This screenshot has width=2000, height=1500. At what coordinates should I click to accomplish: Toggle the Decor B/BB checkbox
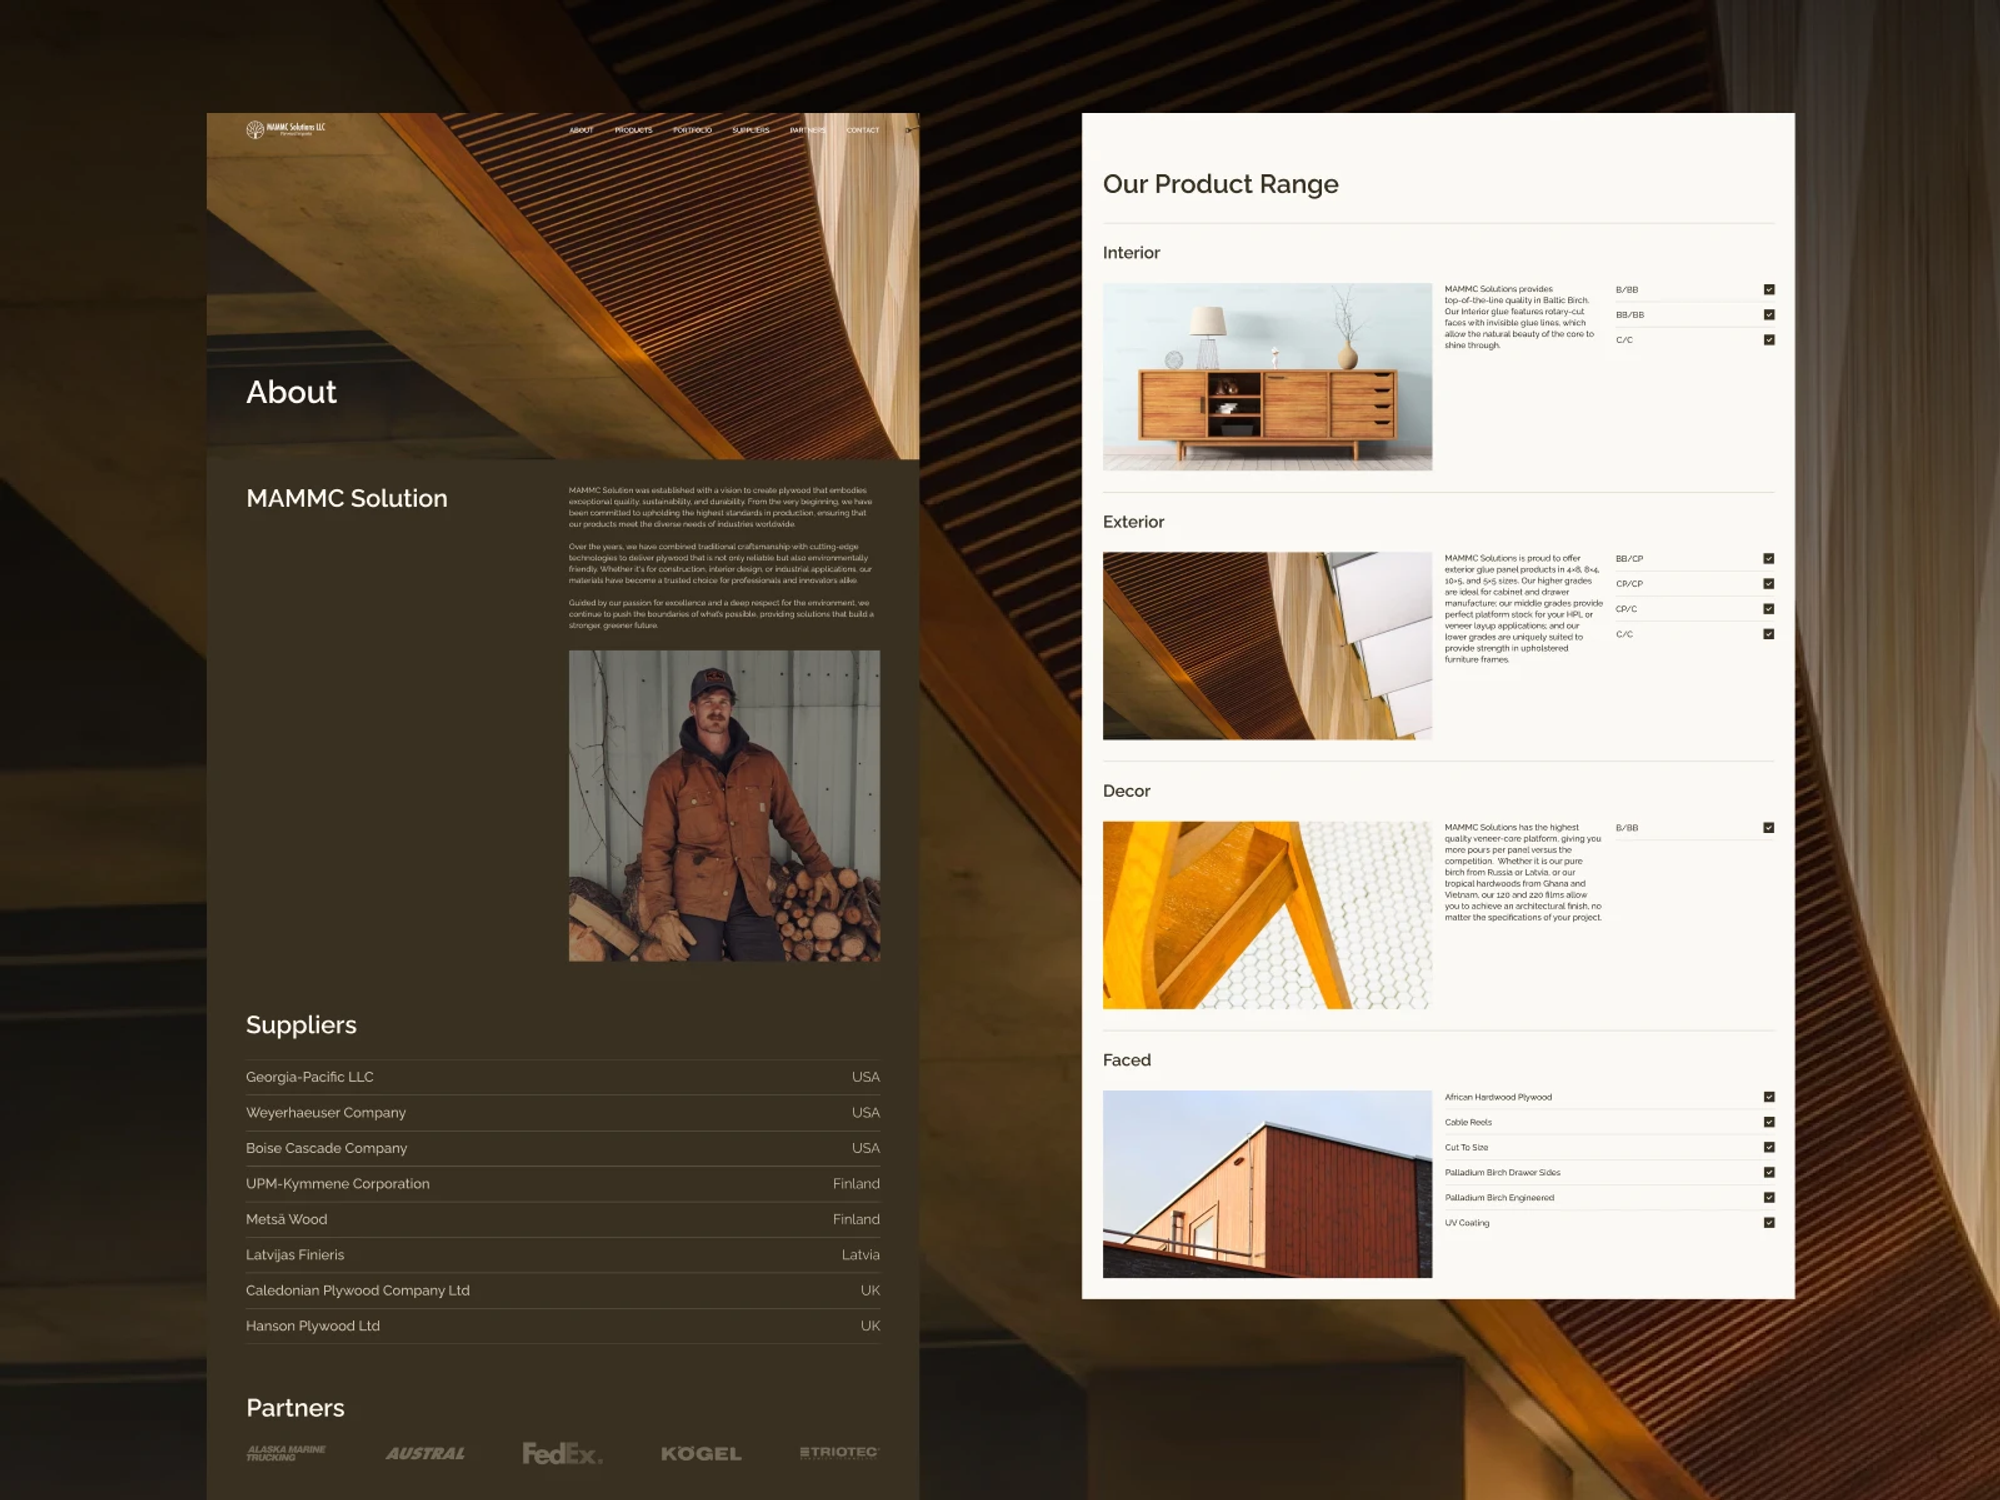pos(1769,828)
